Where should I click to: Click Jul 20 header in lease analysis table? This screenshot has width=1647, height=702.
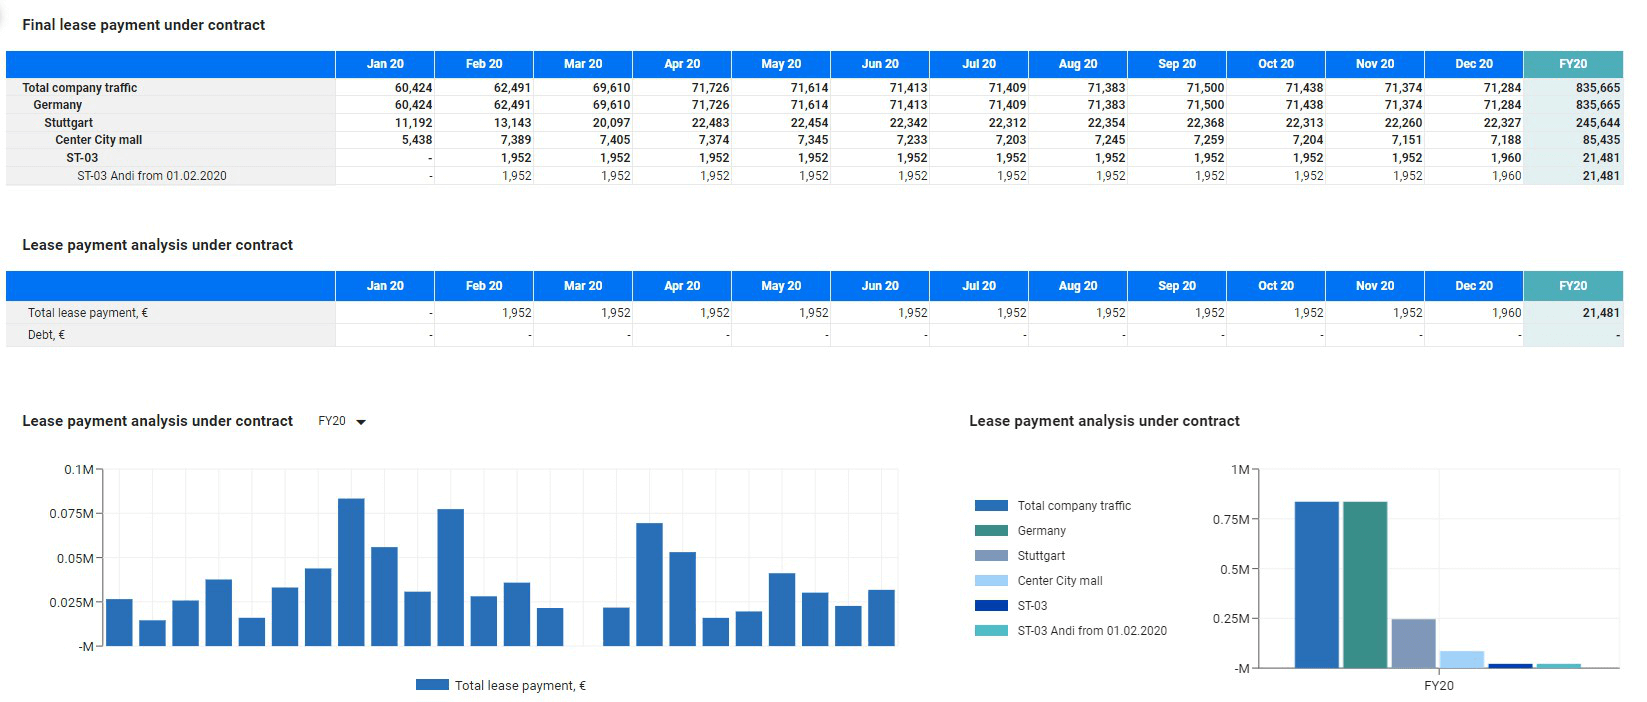tap(979, 286)
